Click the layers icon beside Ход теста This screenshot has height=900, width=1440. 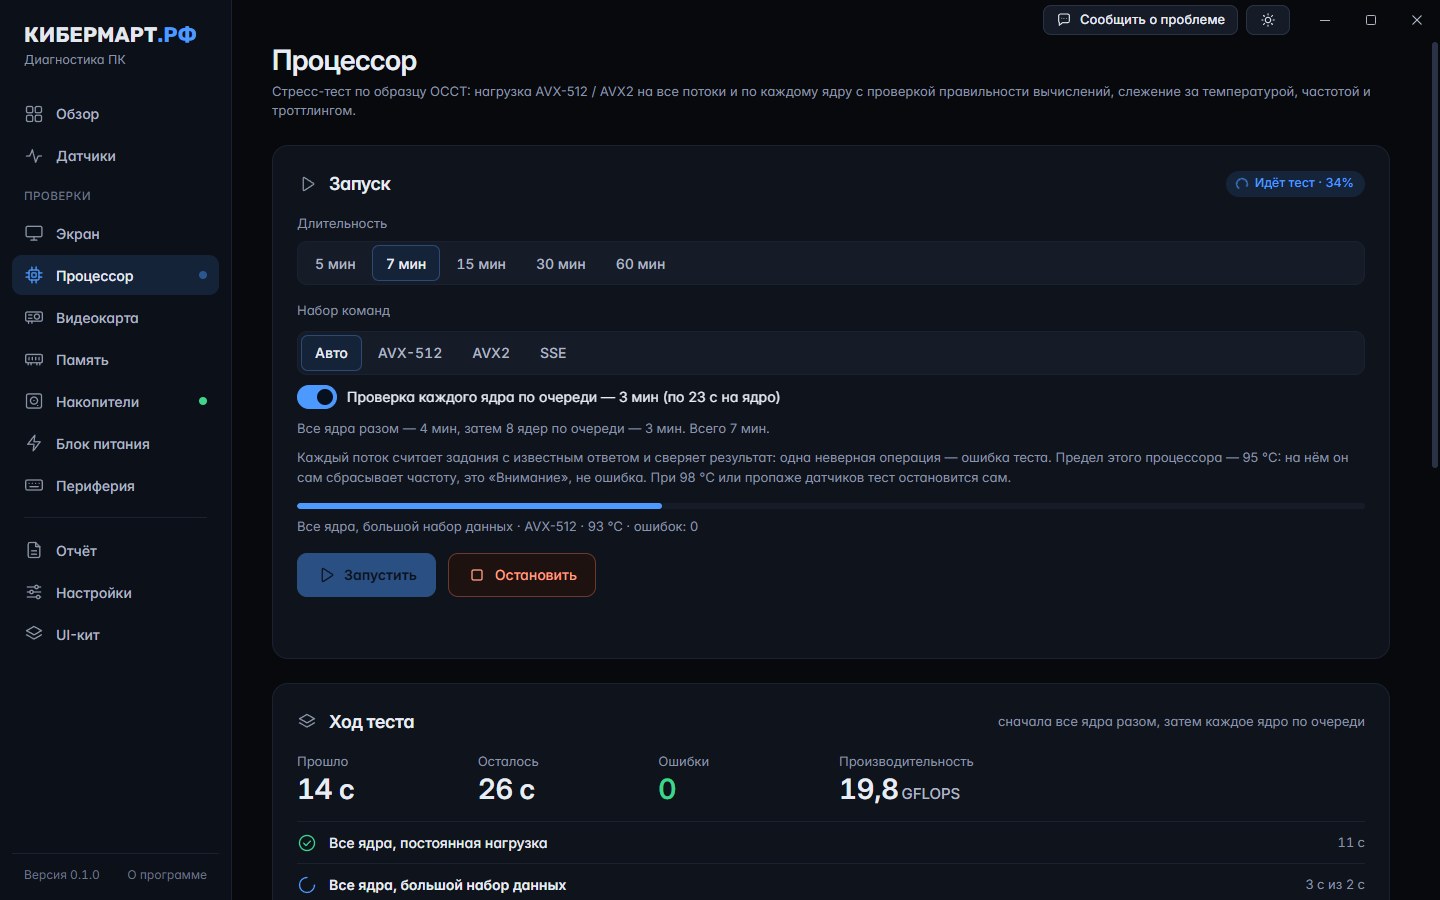(307, 722)
